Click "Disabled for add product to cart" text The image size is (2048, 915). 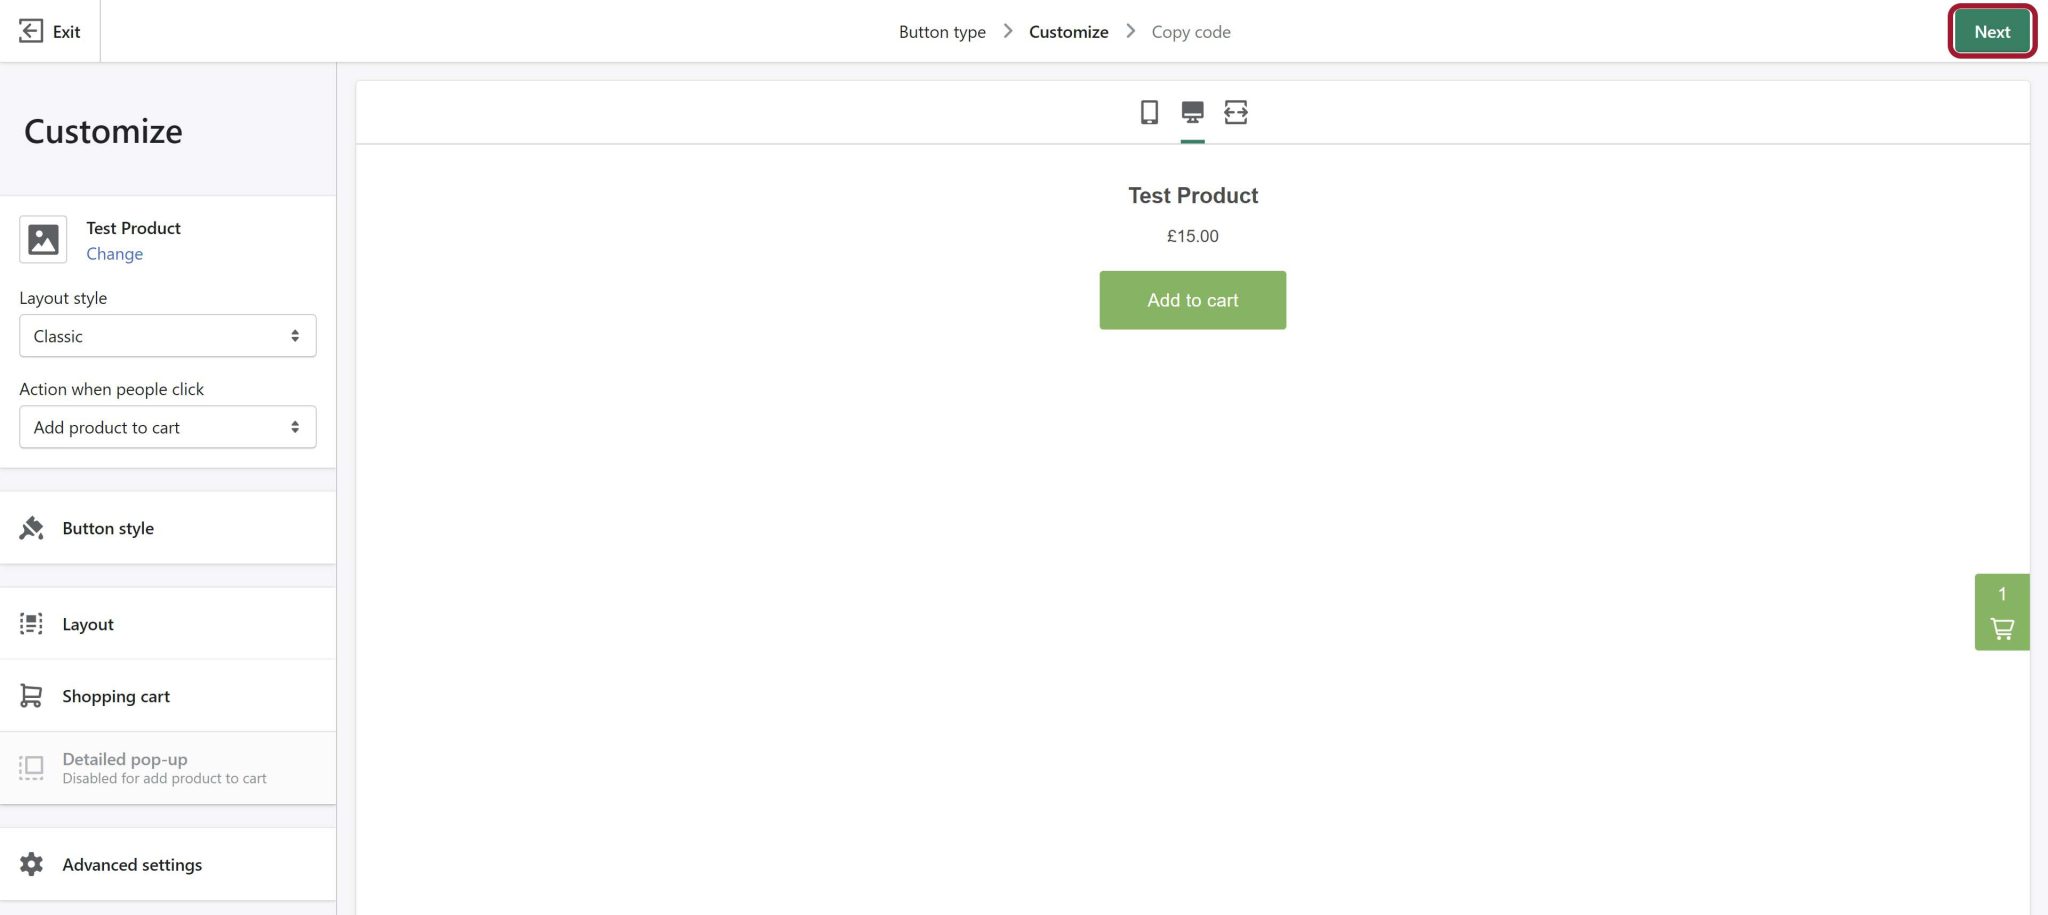click(164, 779)
